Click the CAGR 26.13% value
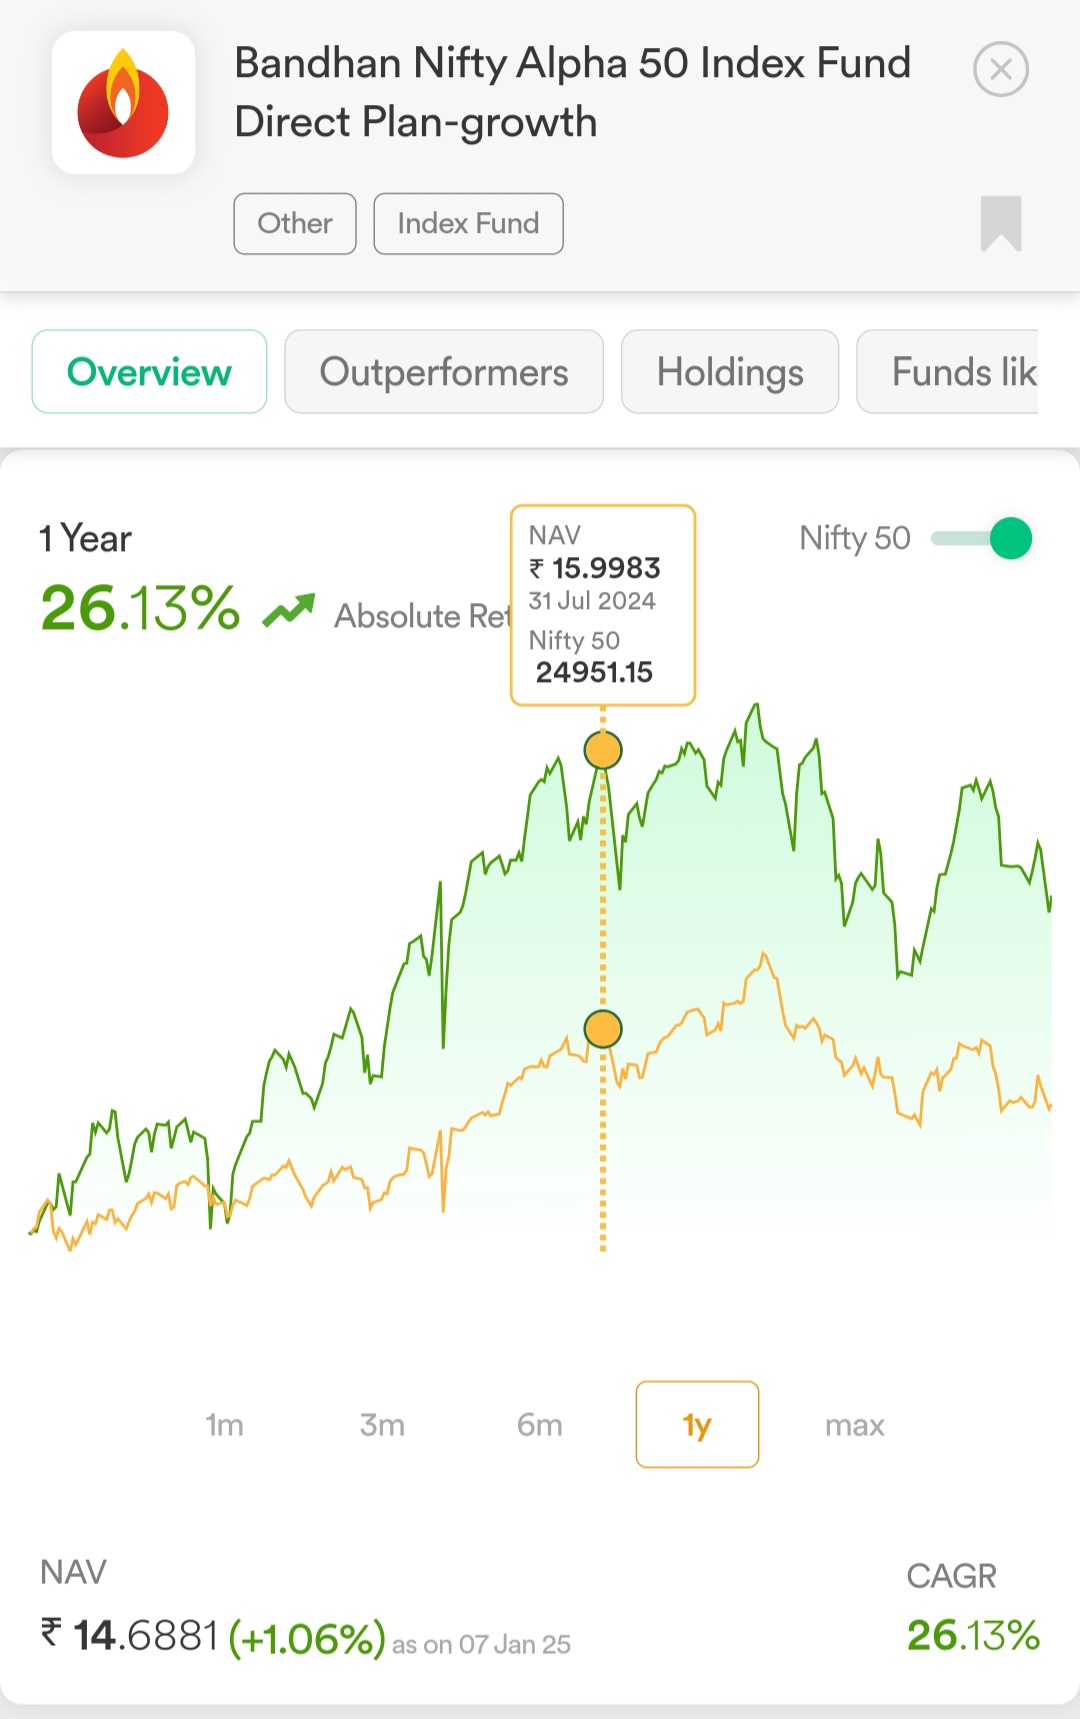Image resolution: width=1080 pixels, height=1719 pixels. (x=973, y=1635)
